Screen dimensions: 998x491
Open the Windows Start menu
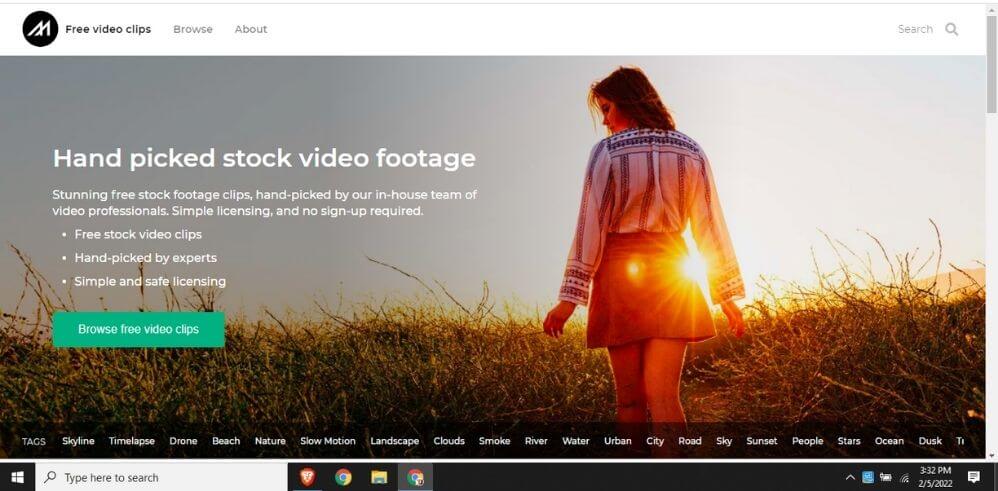click(17, 477)
